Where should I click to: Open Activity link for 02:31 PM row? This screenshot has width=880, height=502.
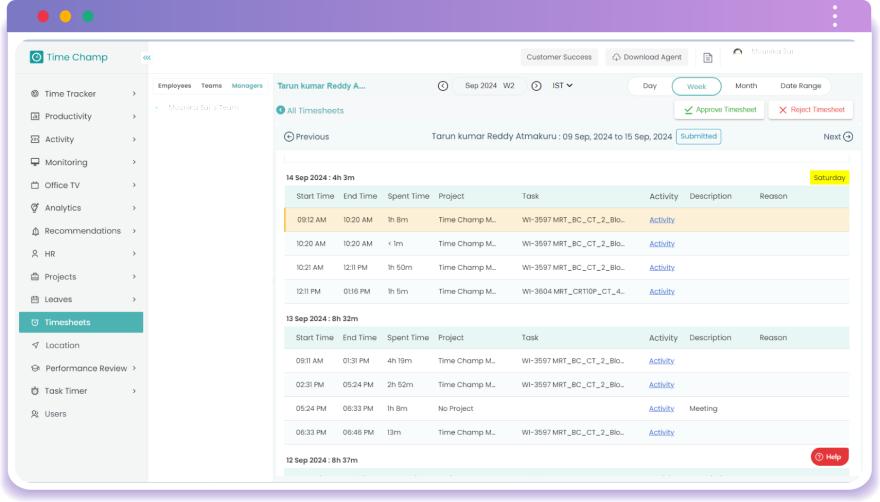point(661,385)
